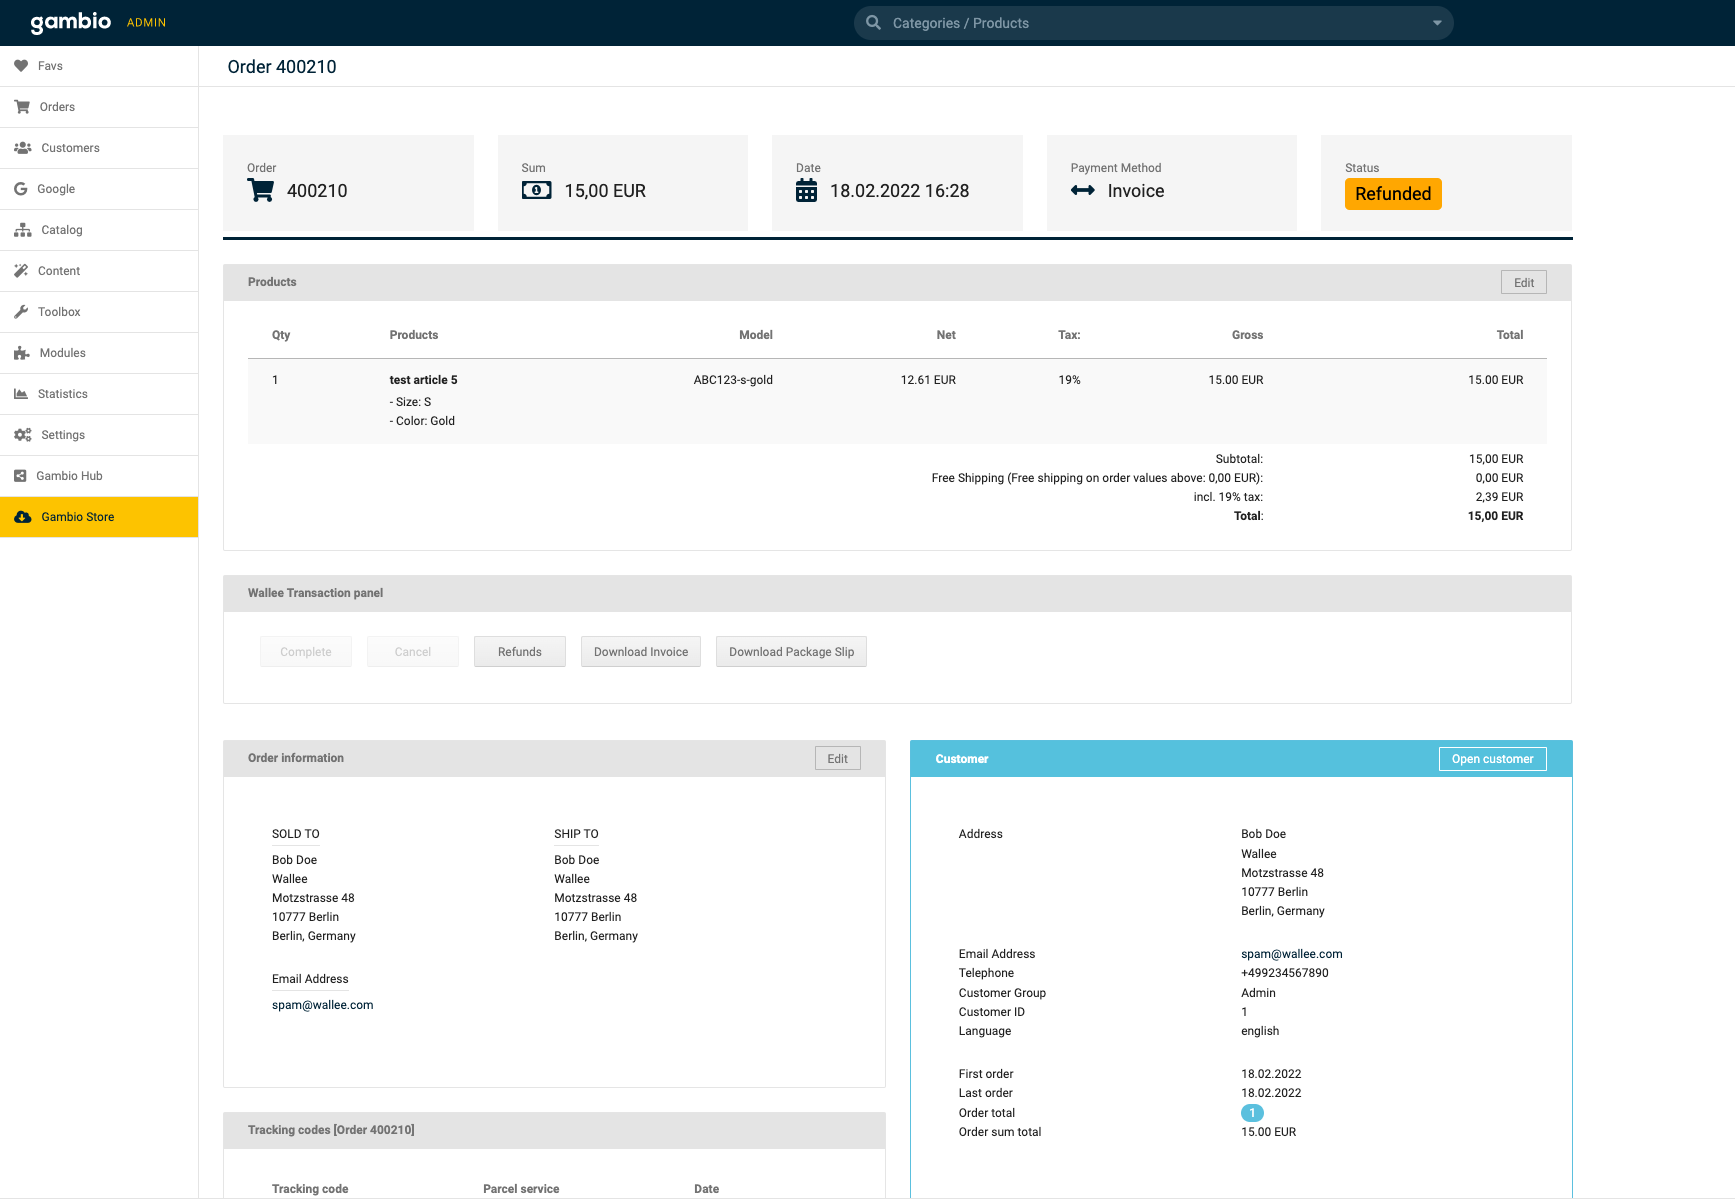Click the Open customer button
Screen dimensions: 1735x1202
point(1492,759)
